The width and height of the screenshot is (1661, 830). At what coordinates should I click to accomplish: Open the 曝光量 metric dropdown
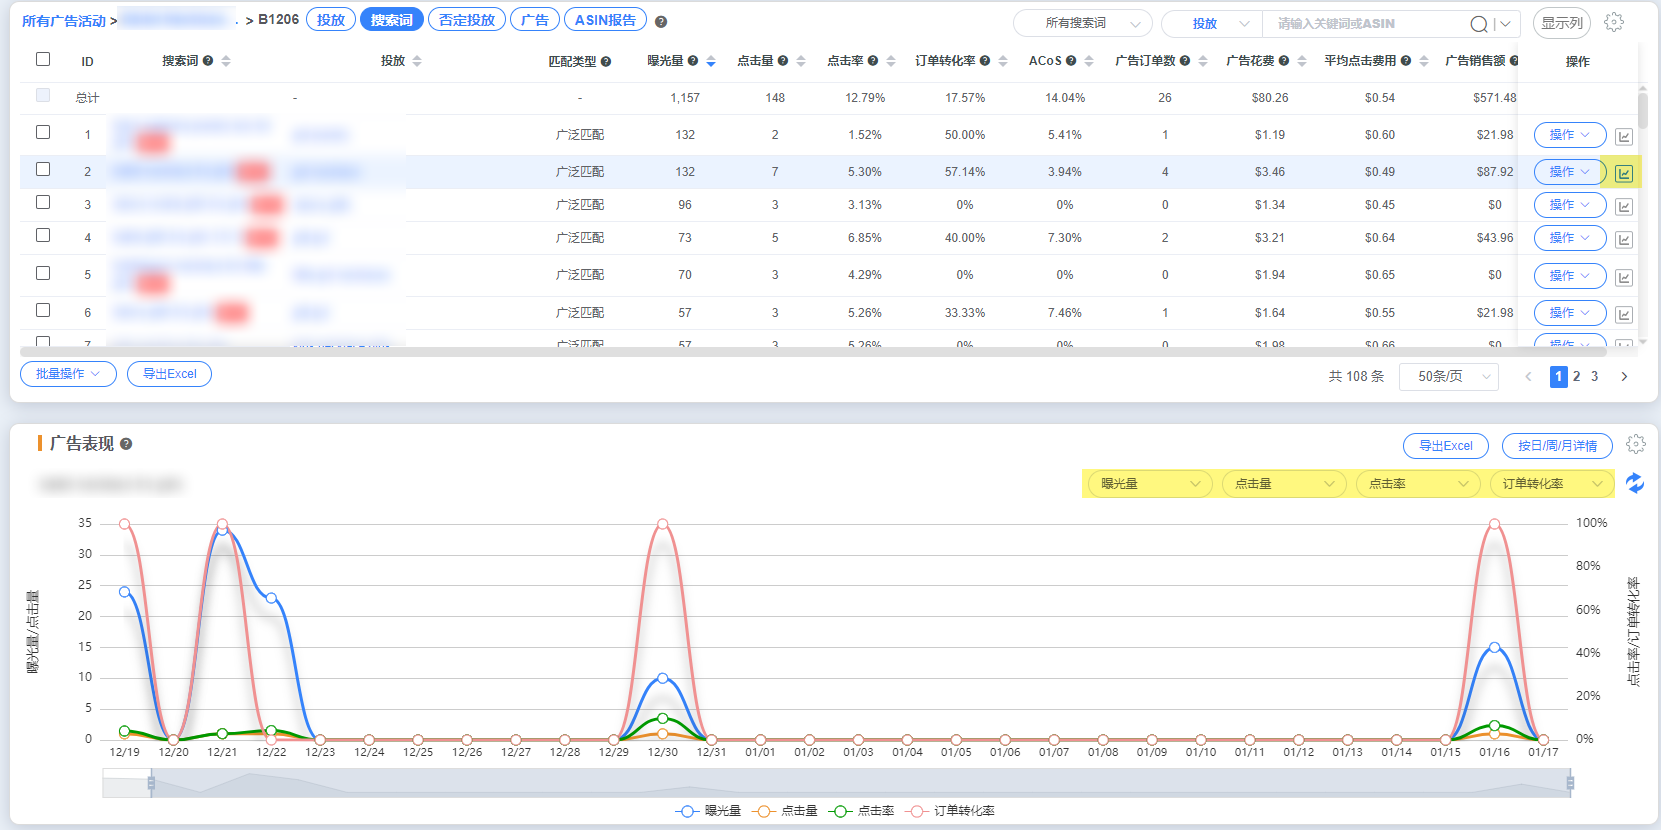click(1149, 484)
